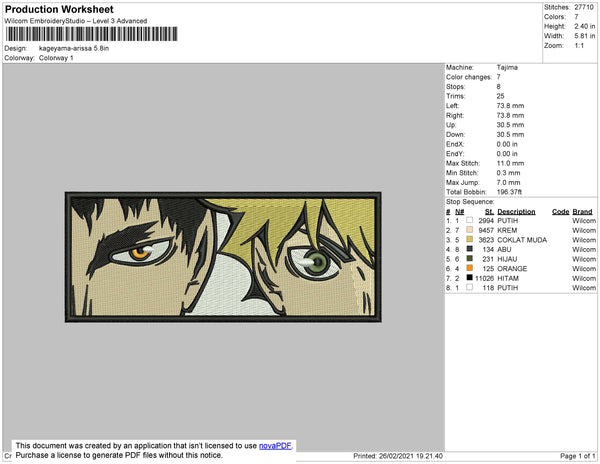This screenshot has height=464, width=600.
Task: Click the EndX value '0.00 in'
Action: click(507, 144)
